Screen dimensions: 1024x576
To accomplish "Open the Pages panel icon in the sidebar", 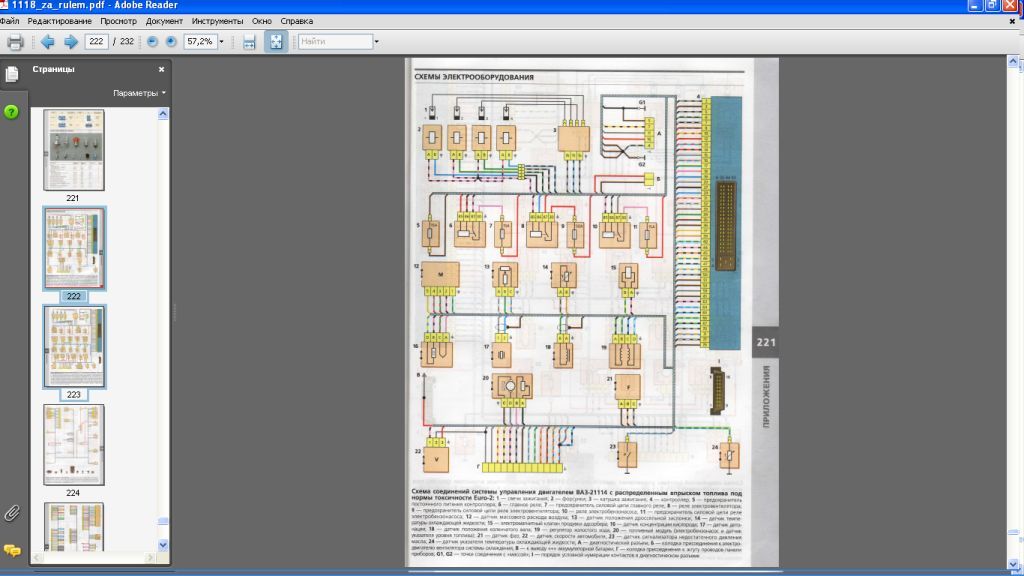I will click(12, 74).
